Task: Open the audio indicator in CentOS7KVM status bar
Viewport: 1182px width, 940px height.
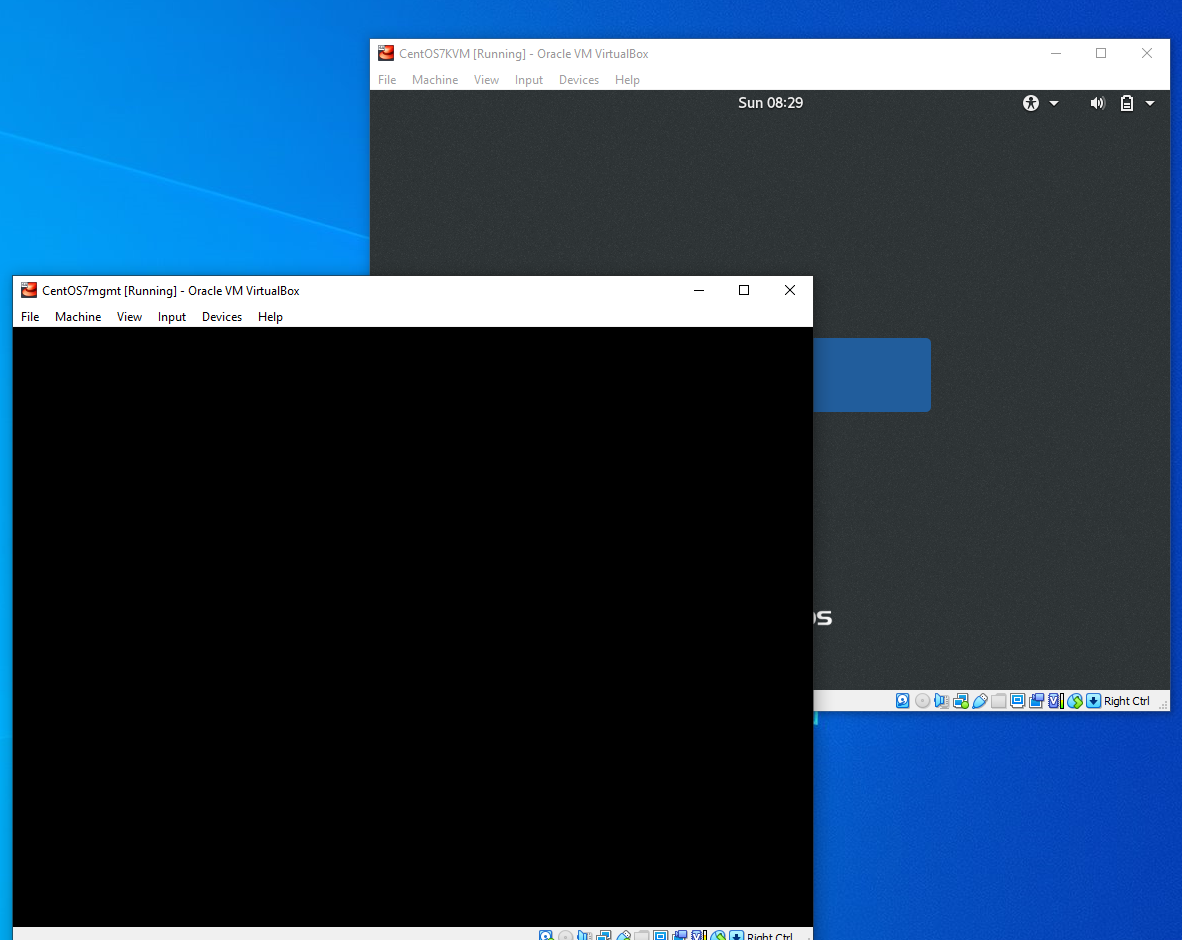Action: pos(941,701)
